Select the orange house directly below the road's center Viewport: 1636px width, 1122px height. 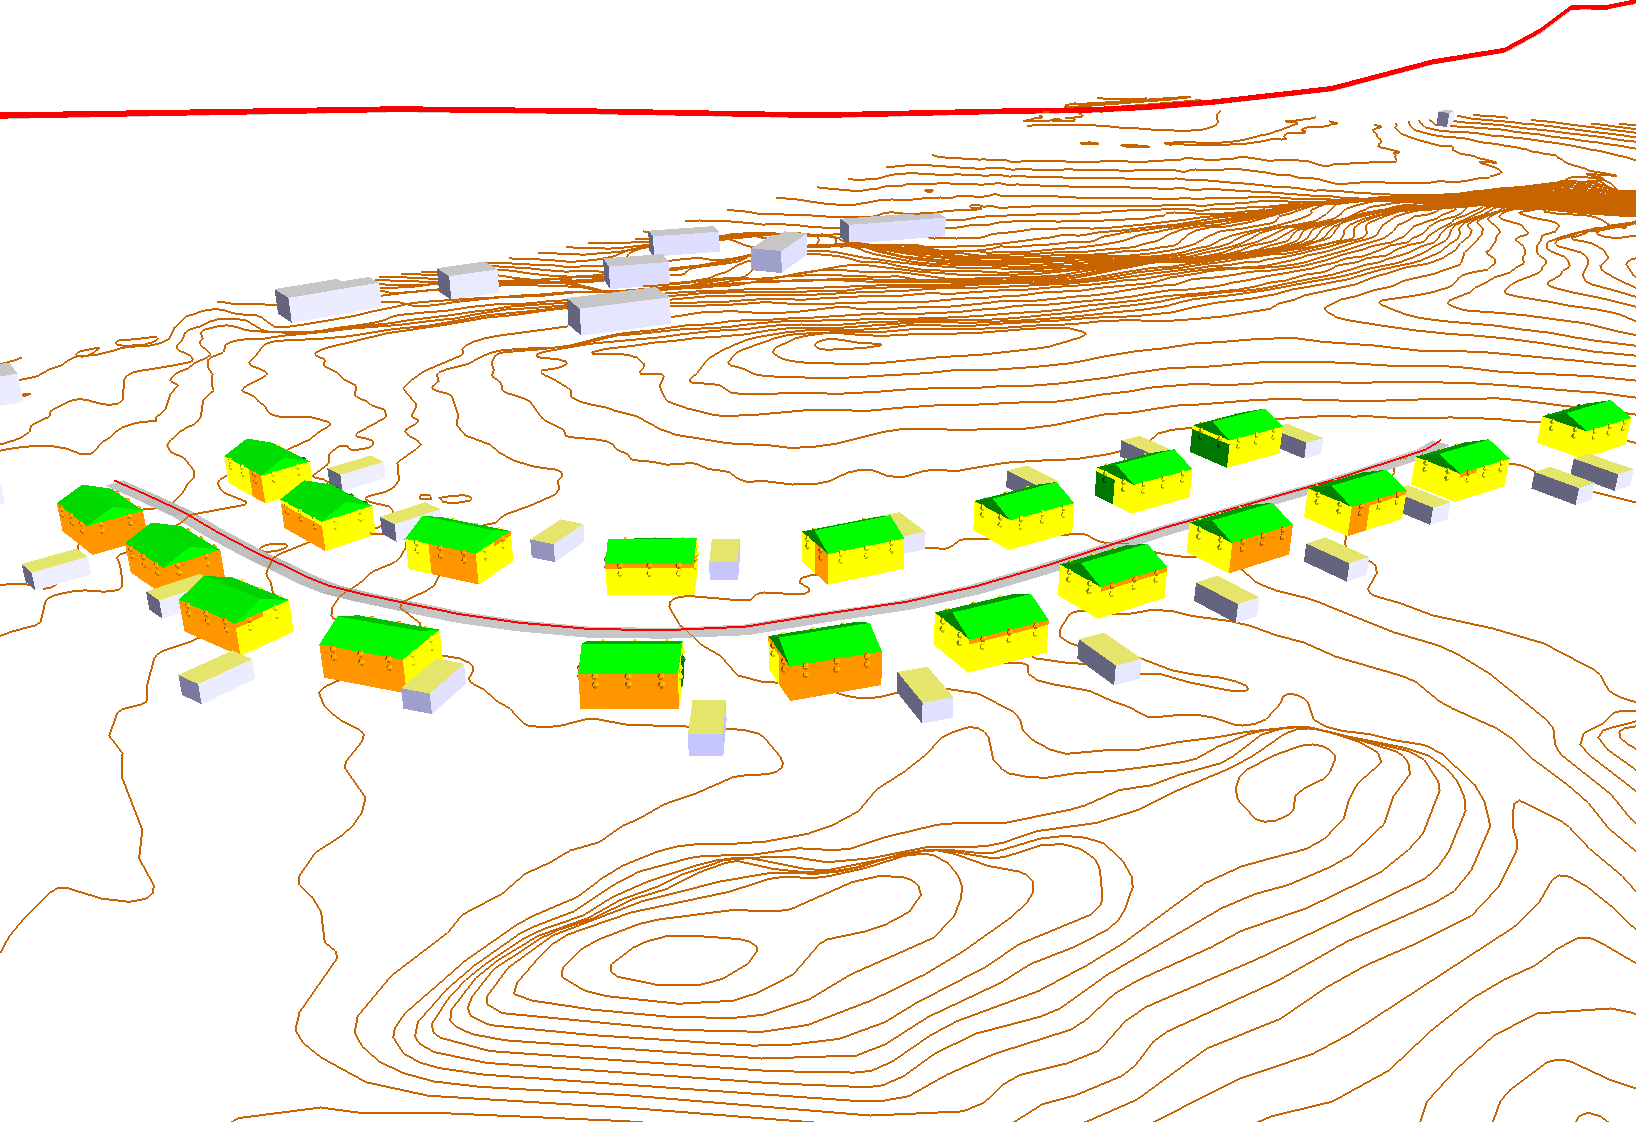[x=630, y=675]
